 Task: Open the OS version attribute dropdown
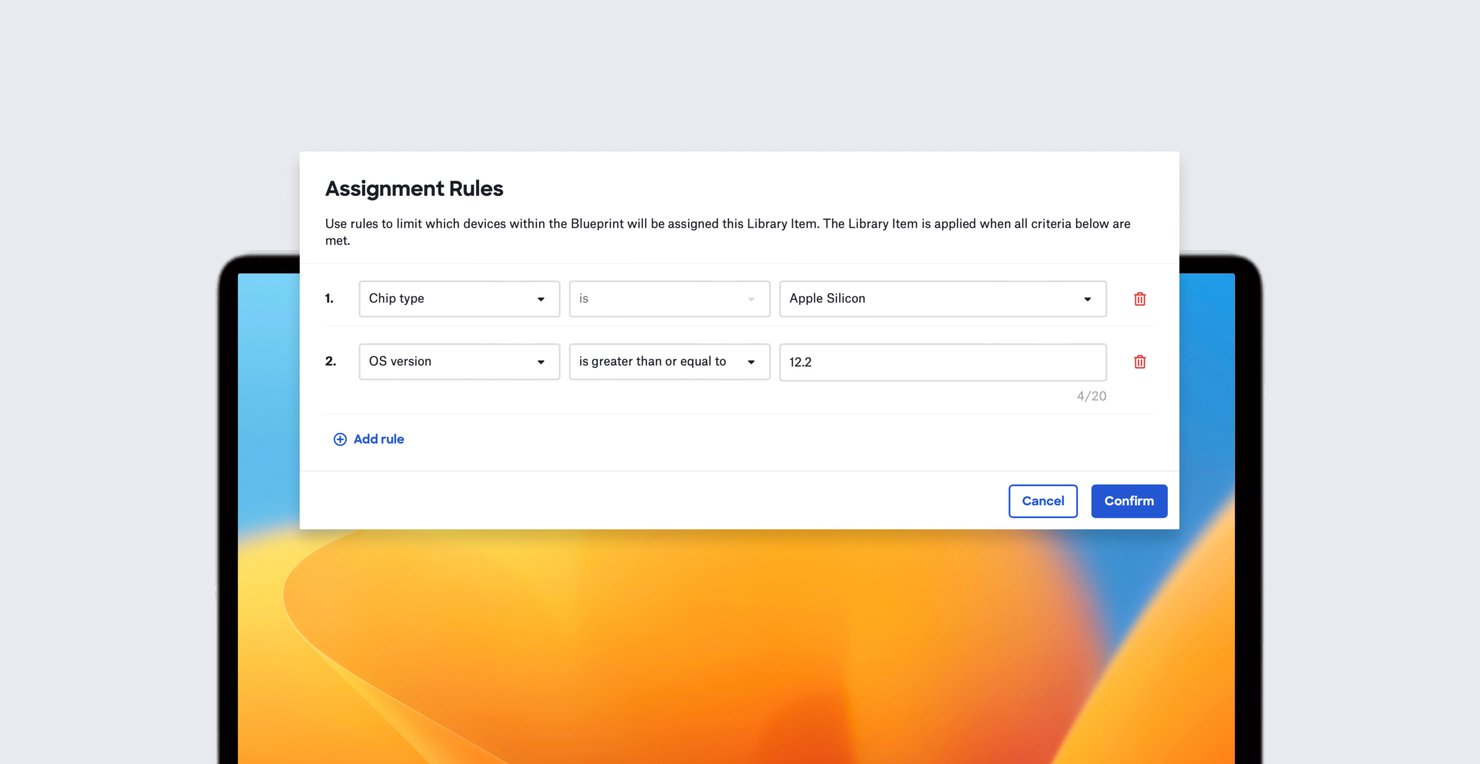[x=459, y=361]
